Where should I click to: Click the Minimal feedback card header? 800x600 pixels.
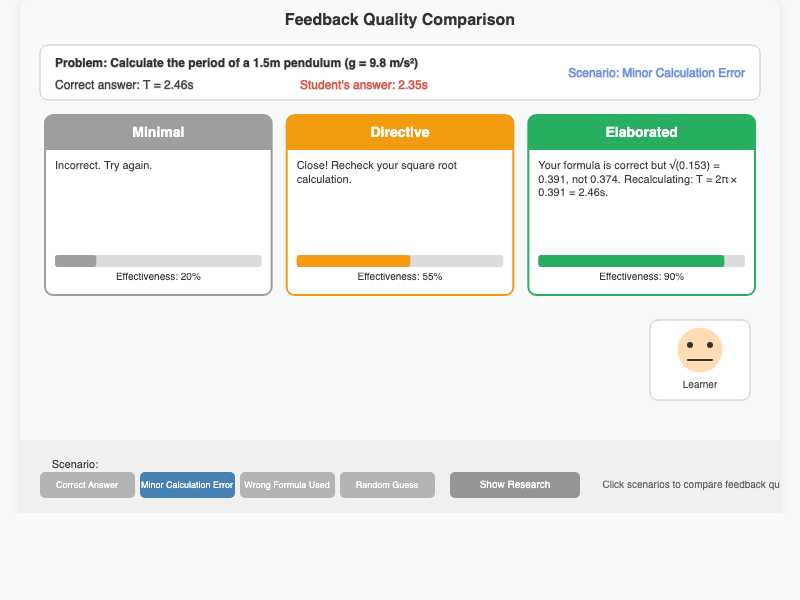point(158,131)
